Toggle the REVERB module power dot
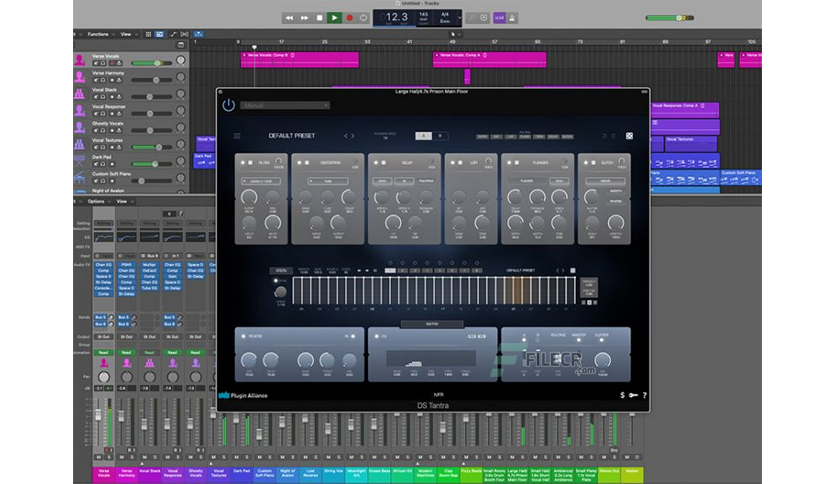836x484 pixels. click(244, 336)
